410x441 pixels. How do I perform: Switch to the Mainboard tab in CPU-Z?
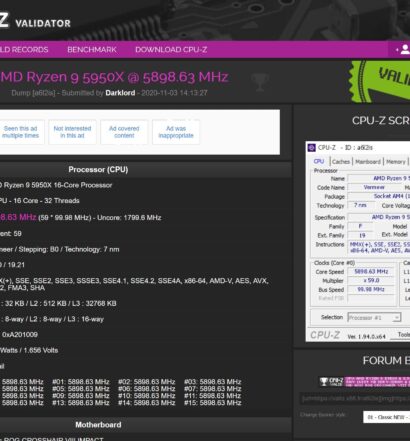click(368, 162)
